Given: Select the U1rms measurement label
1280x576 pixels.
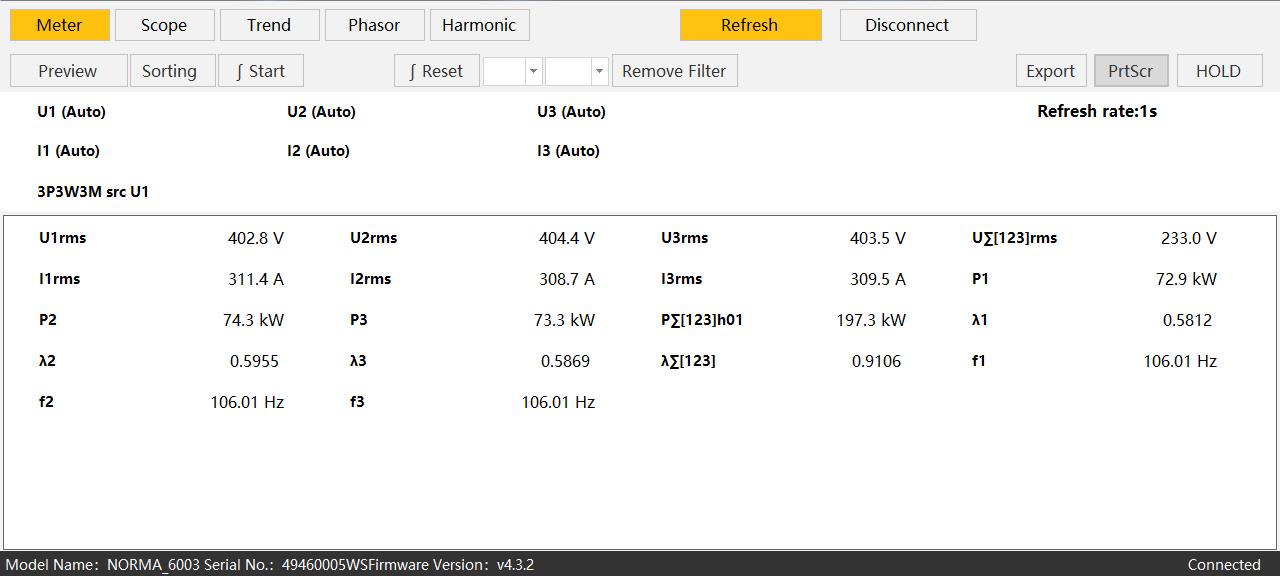Looking at the screenshot, I should (x=63, y=238).
